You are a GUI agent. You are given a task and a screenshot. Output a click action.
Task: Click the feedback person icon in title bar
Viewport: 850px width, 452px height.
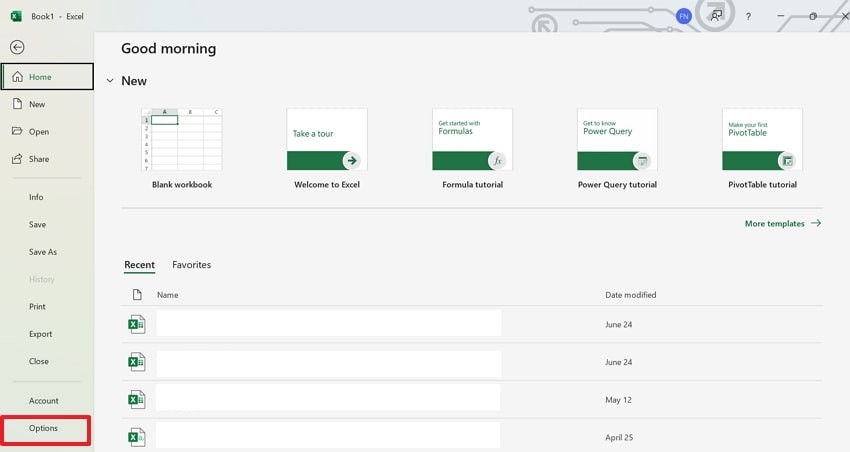(x=716, y=16)
